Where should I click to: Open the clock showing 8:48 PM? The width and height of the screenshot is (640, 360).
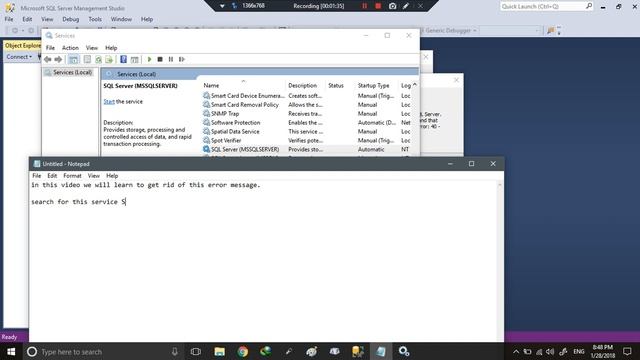coord(603,351)
